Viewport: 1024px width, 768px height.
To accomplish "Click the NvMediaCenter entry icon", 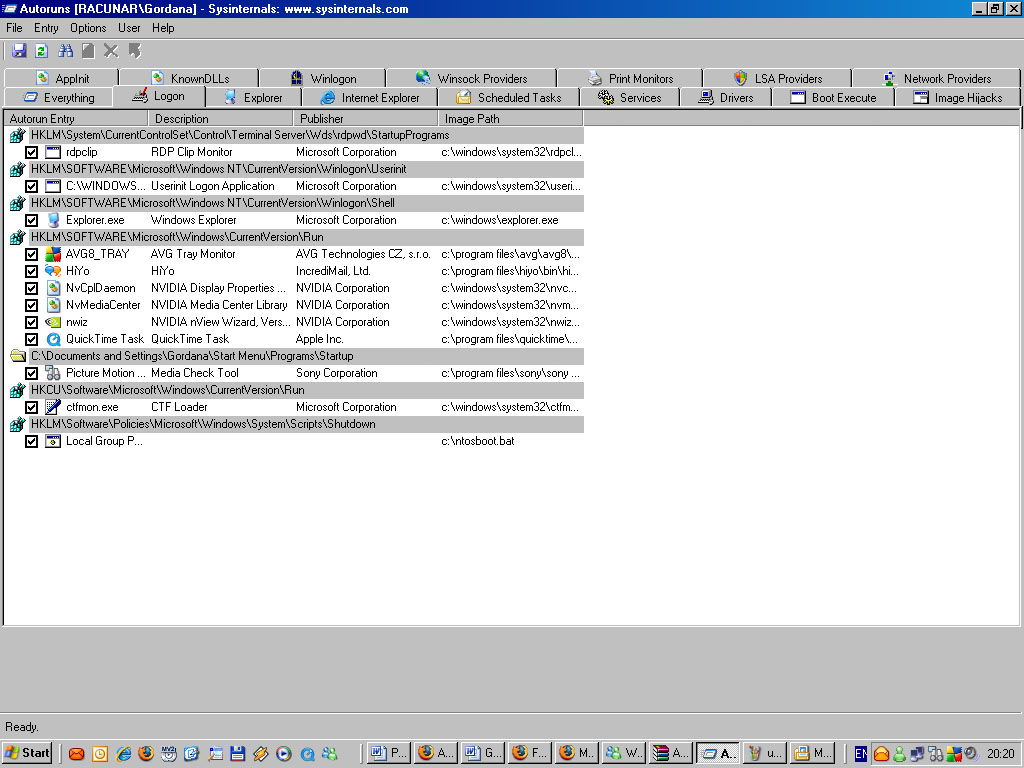I will [53, 305].
